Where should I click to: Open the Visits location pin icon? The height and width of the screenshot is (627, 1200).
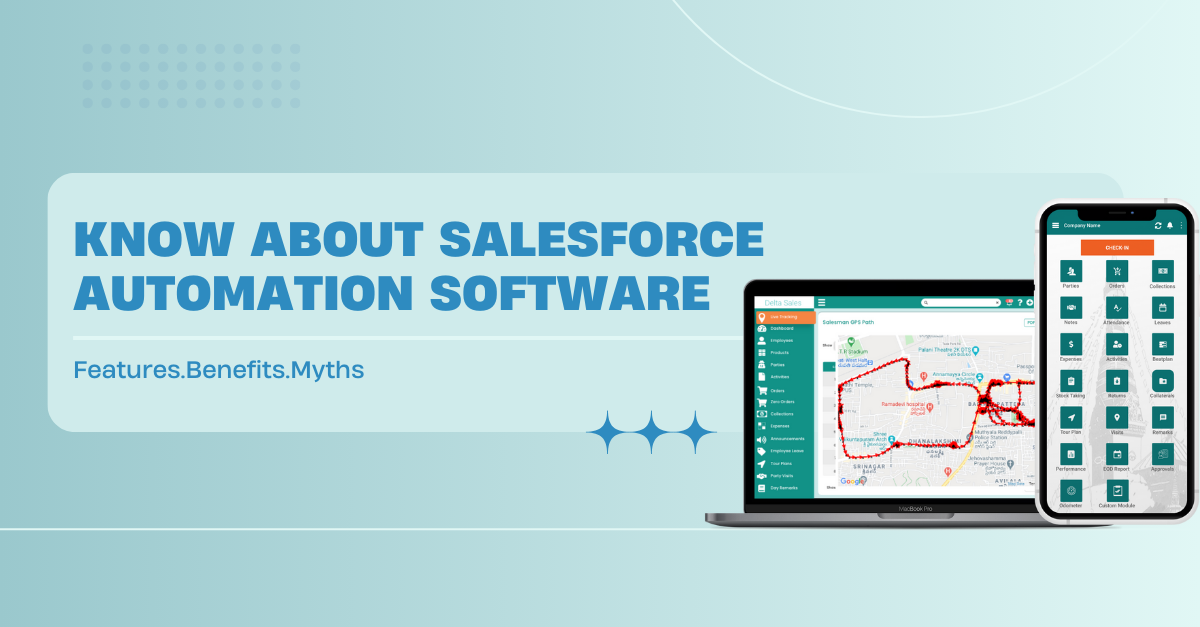pos(1117,417)
